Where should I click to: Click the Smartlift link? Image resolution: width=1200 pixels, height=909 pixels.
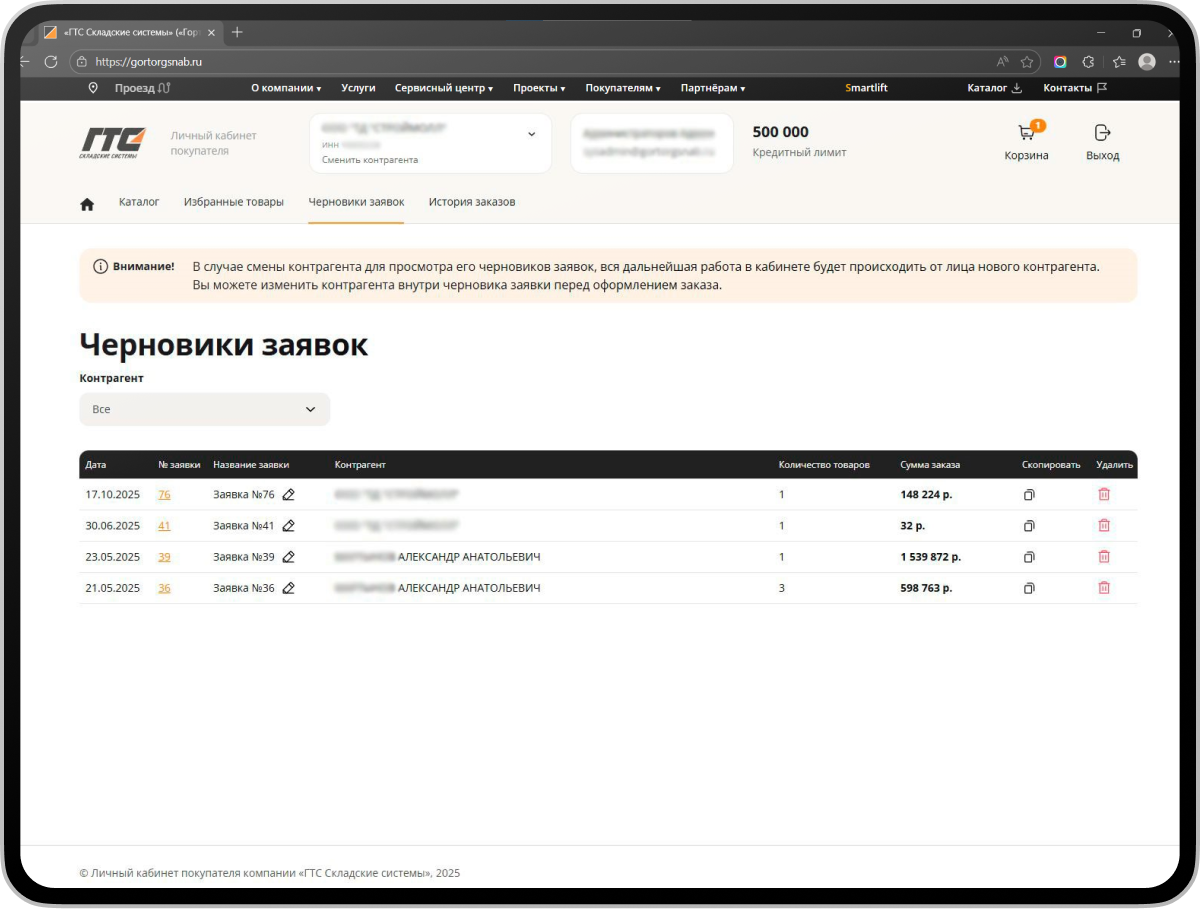point(866,88)
